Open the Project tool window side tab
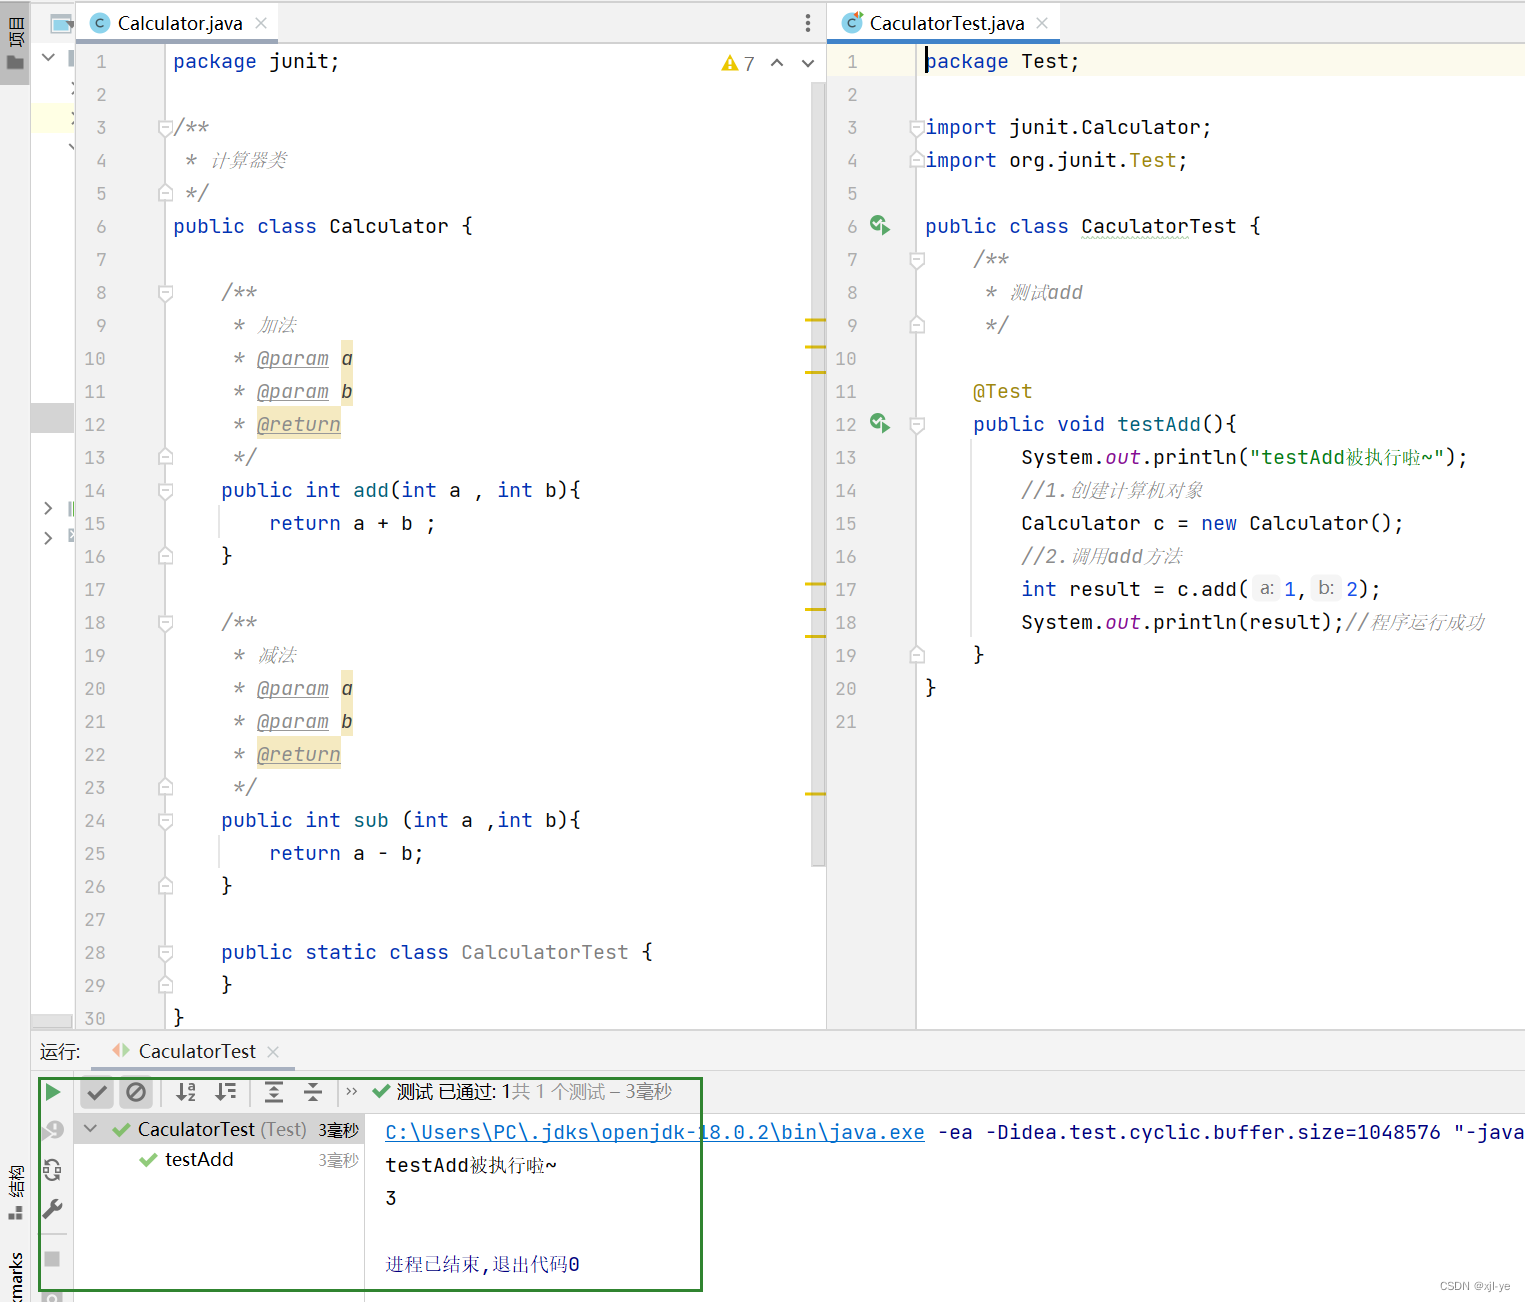The height and width of the screenshot is (1302, 1525). pyautogui.click(x=15, y=42)
